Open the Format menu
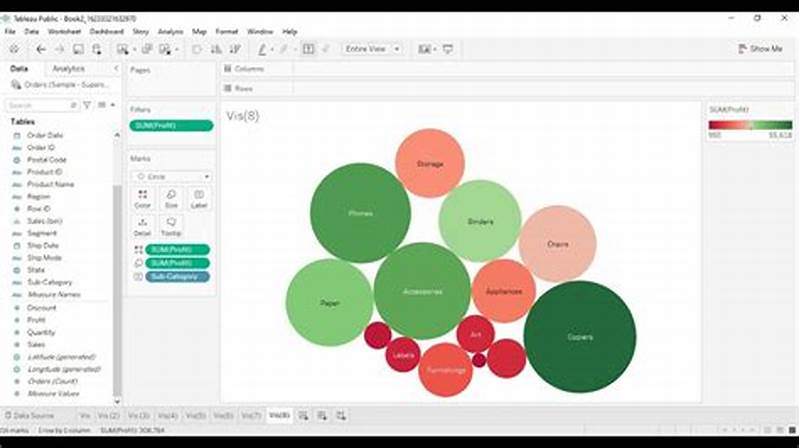Viewport: 800px width, 448px height. pos(227,32)
